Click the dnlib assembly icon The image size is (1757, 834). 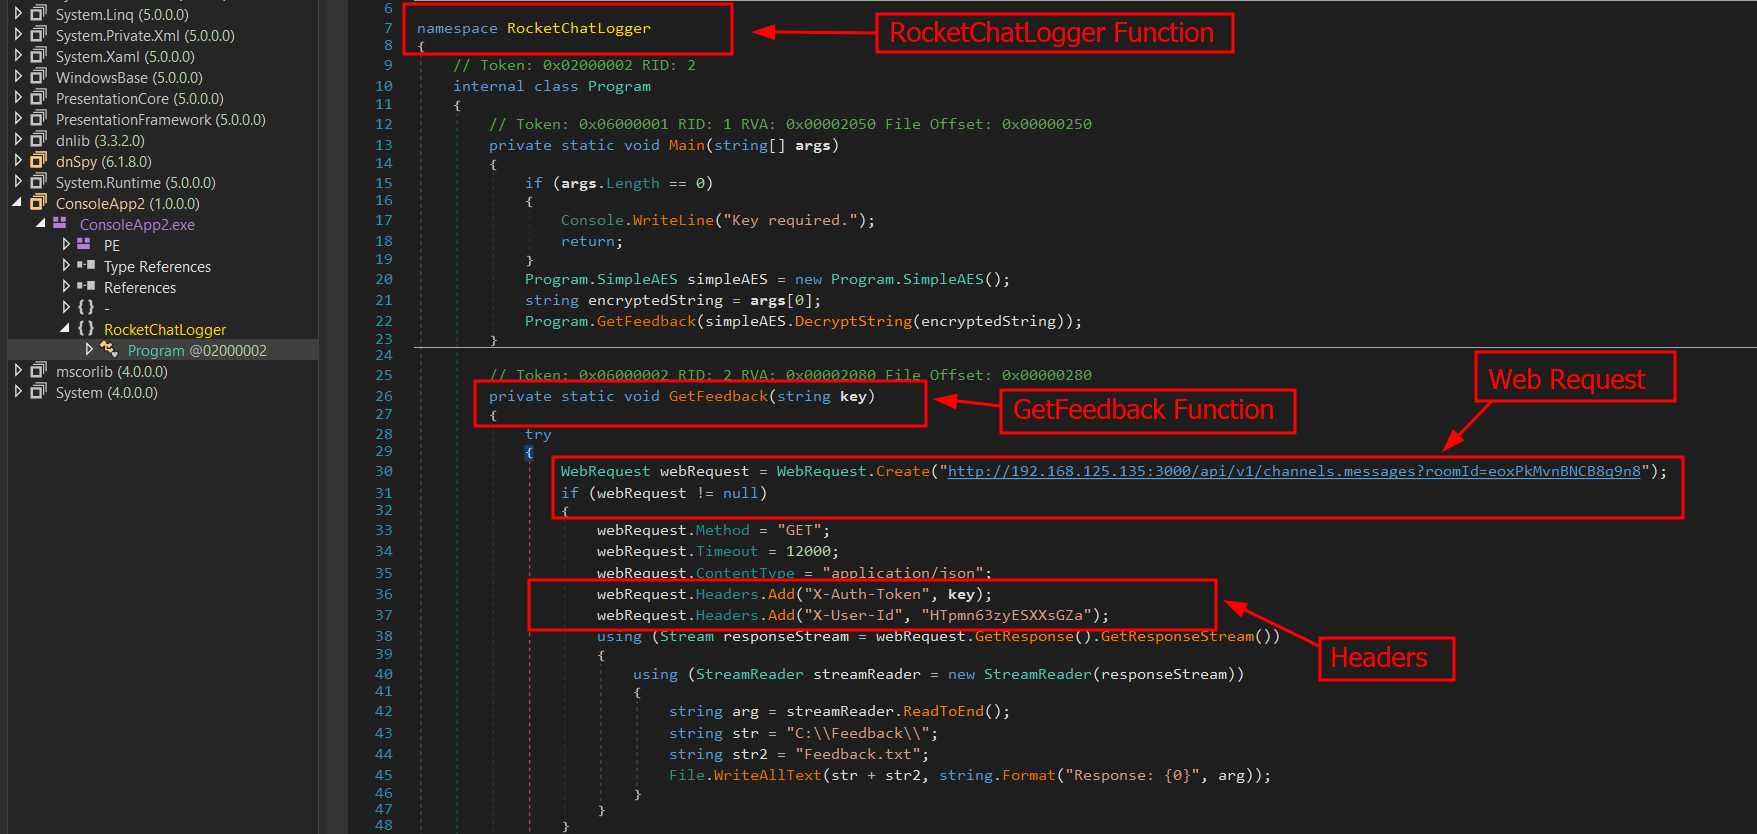[38, 139]
